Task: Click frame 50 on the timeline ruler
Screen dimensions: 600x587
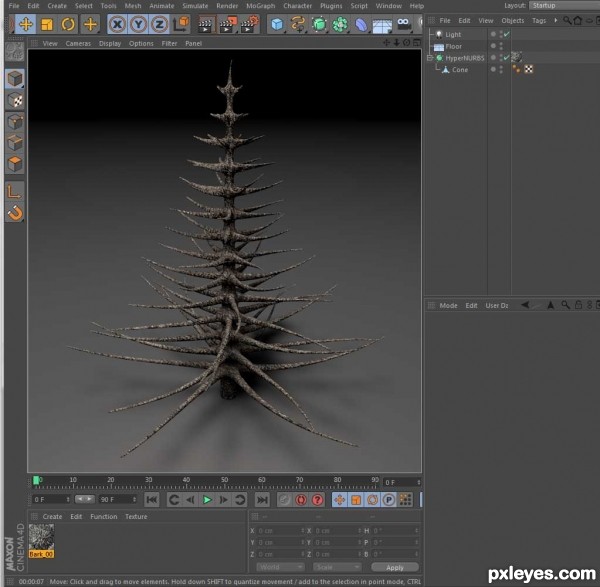Action: pyautogui.click(x=224, y=480)
